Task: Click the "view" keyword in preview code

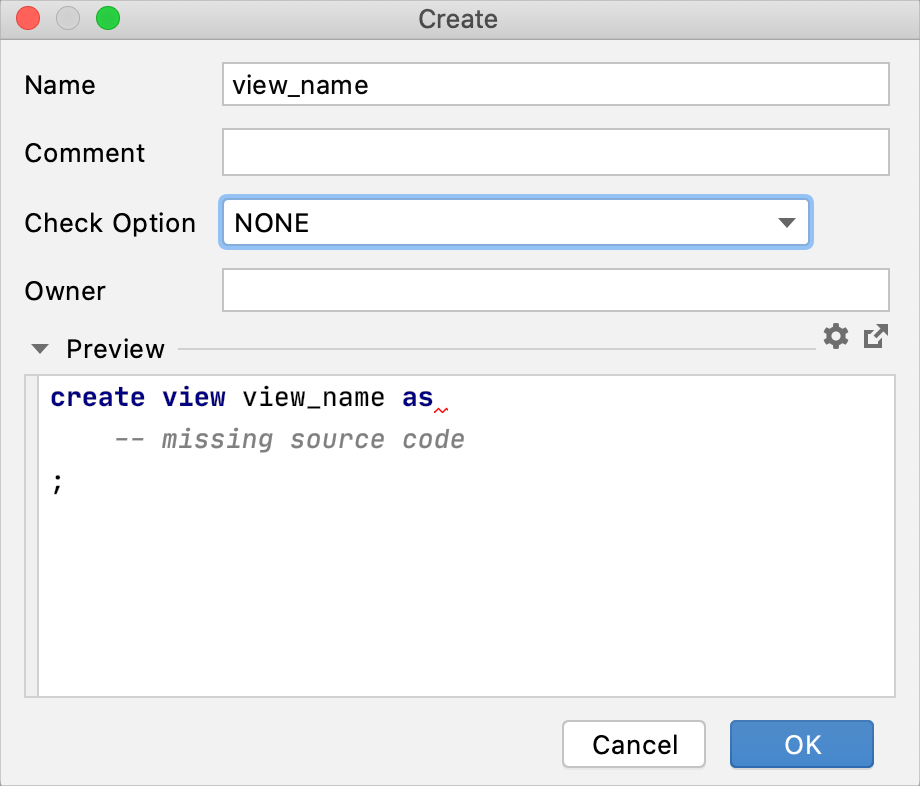Action: coord(194,398)
